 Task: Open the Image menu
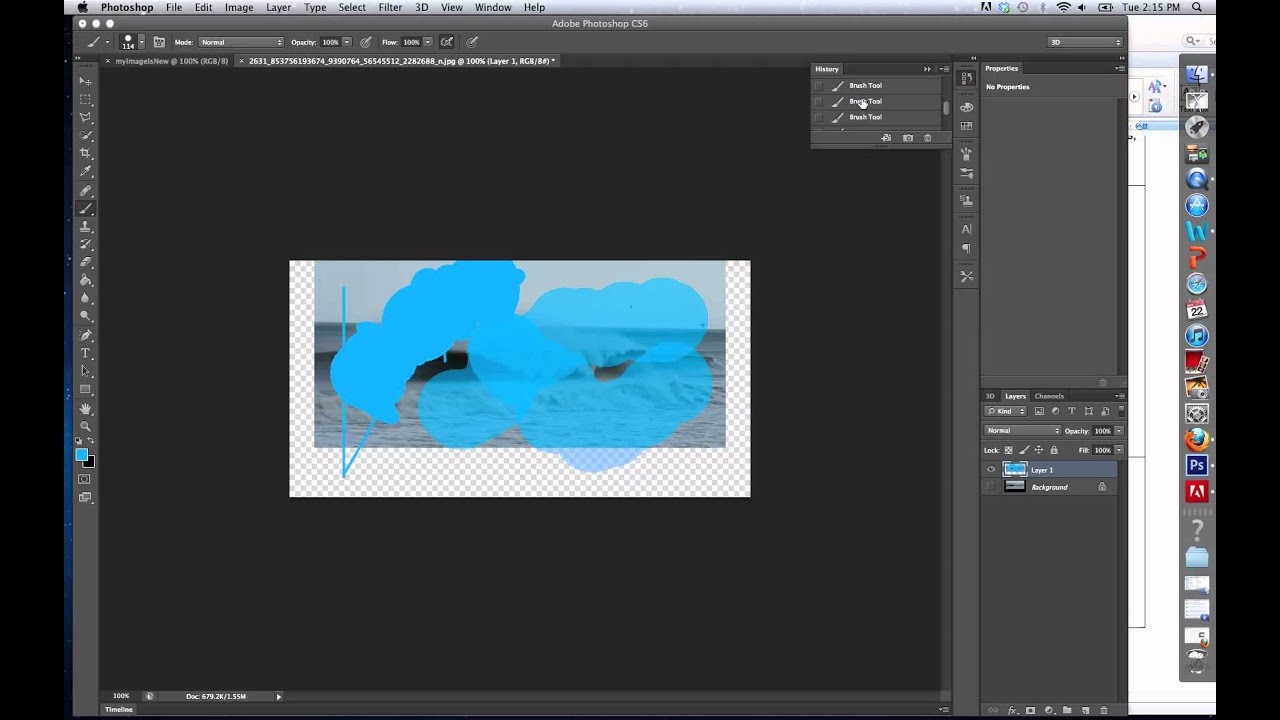[238, 7]
